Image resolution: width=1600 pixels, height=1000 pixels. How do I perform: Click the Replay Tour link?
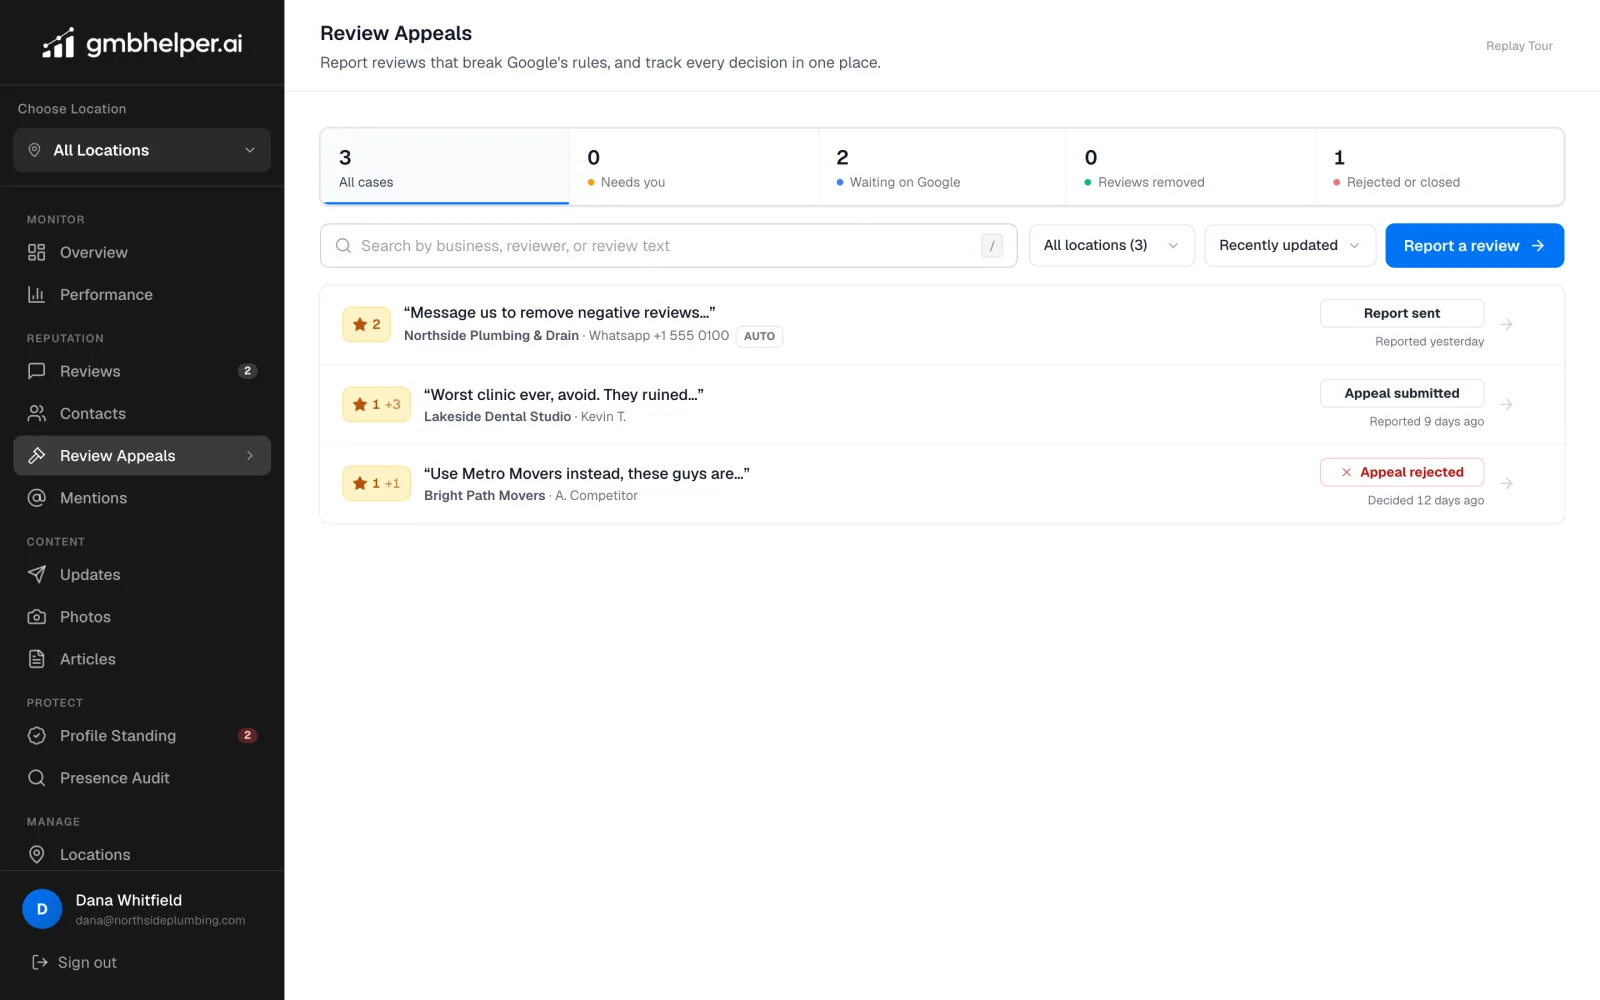coord(1519,46)
